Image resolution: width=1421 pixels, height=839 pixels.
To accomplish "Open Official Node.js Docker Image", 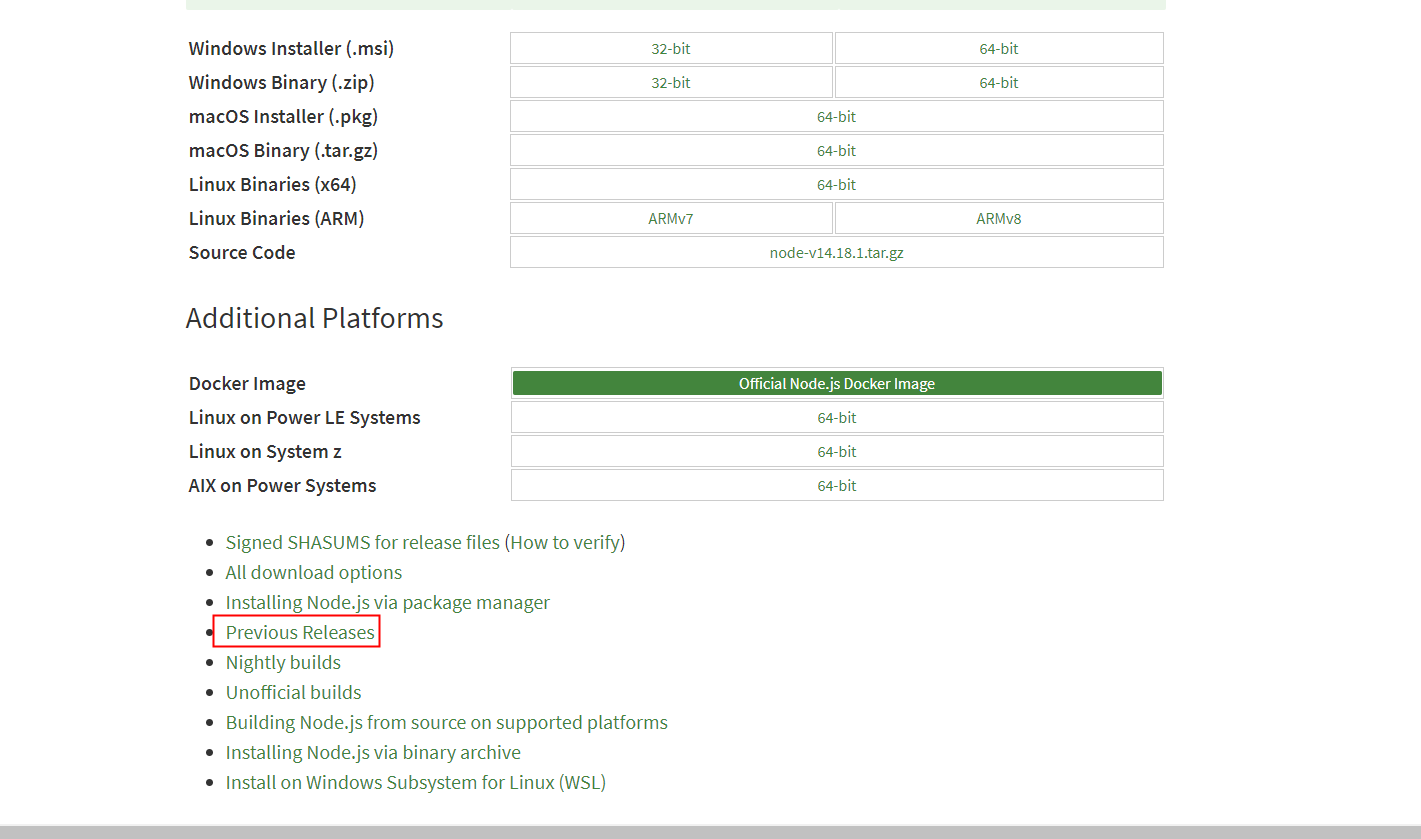I will pos(837,383).
